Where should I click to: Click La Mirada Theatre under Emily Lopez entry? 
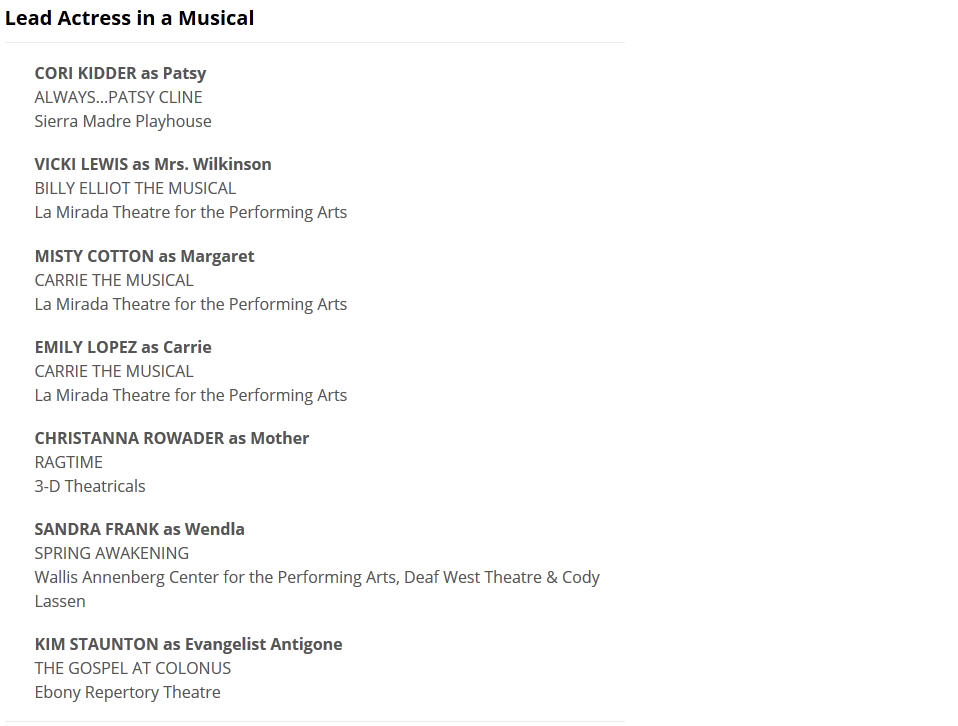[x=191, y=395]
